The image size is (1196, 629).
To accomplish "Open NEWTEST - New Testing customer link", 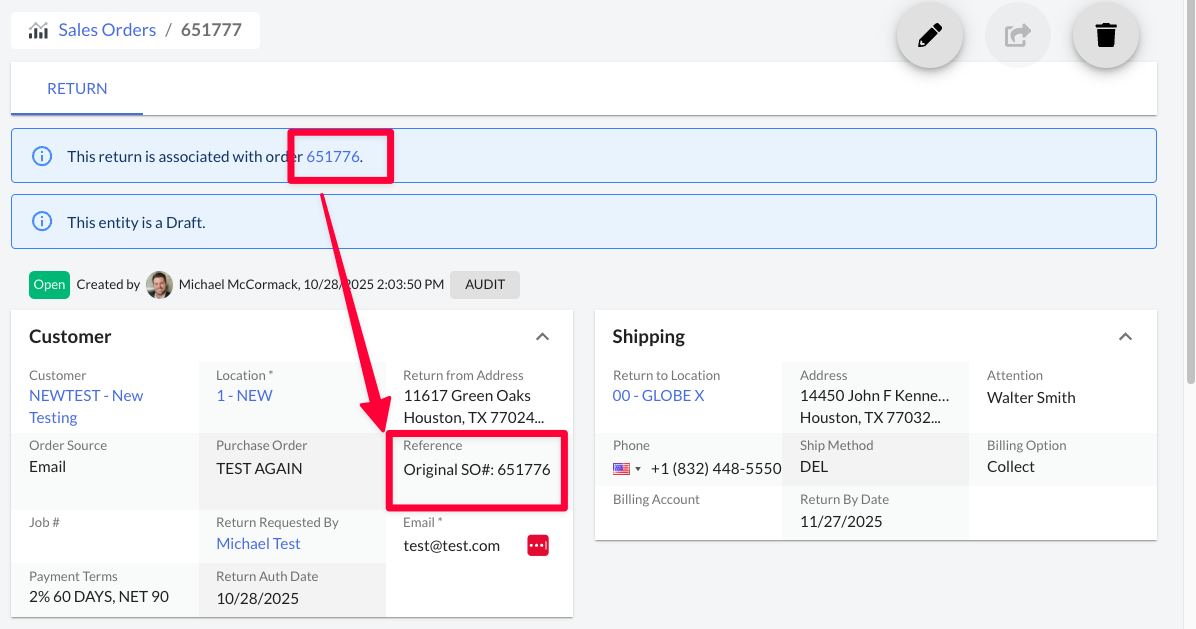I will 85,406.
